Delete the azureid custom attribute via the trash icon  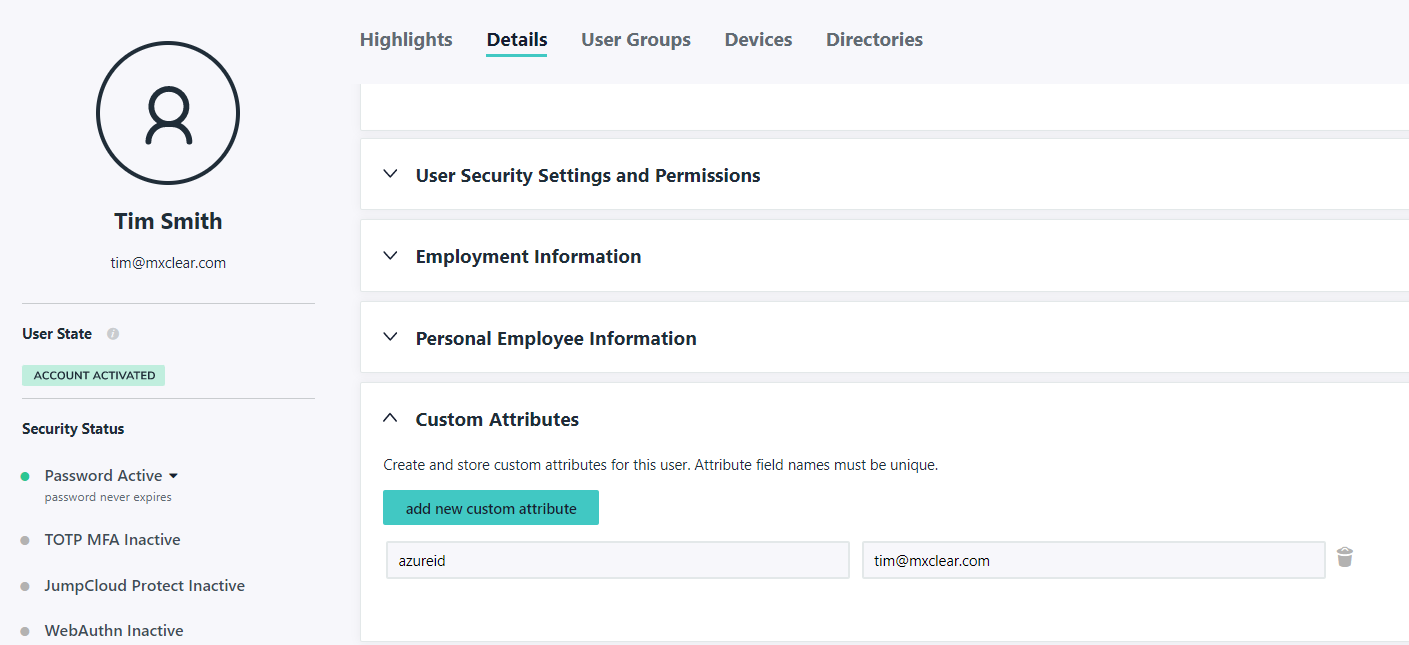[1345, 557]
